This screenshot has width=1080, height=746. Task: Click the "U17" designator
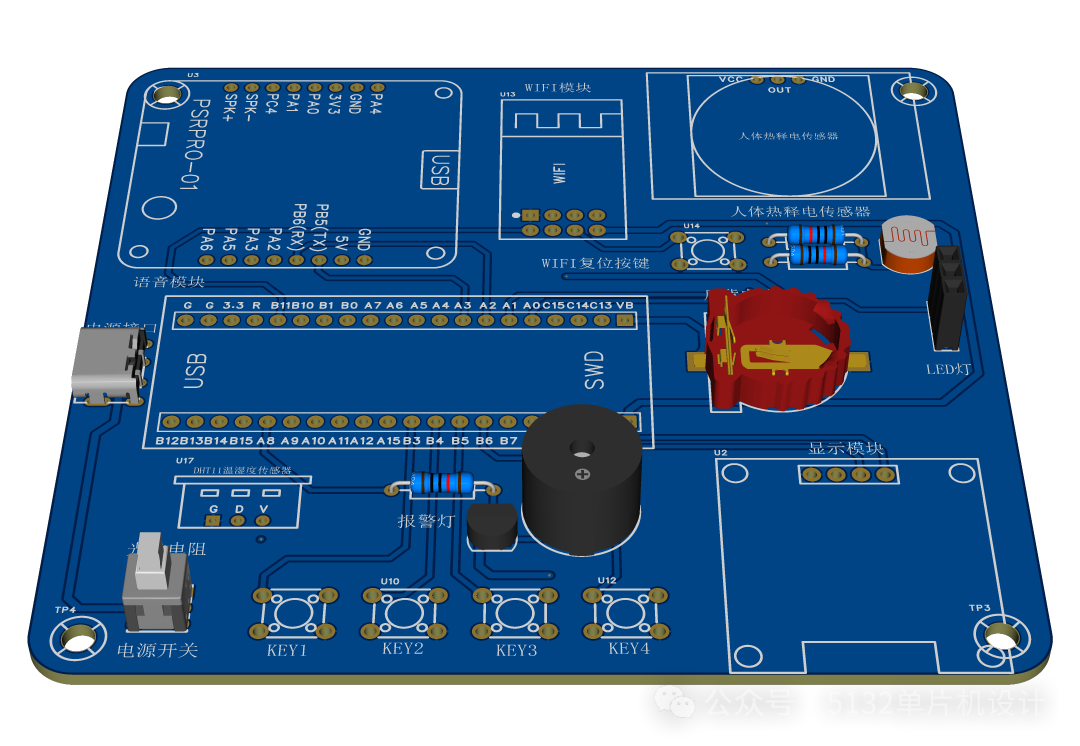tap(185, 460)
